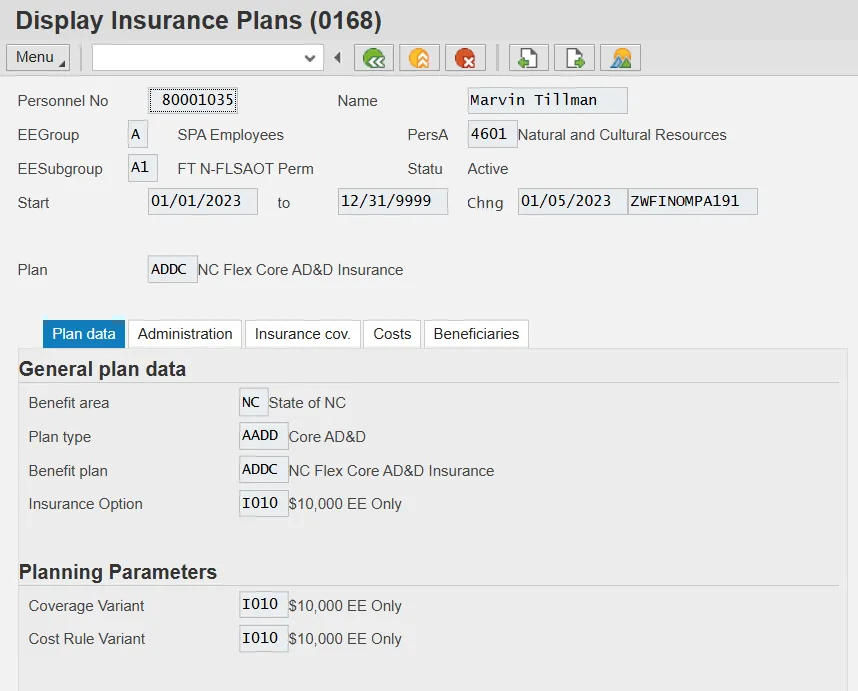Click the red Cancel button

(465, 58)
